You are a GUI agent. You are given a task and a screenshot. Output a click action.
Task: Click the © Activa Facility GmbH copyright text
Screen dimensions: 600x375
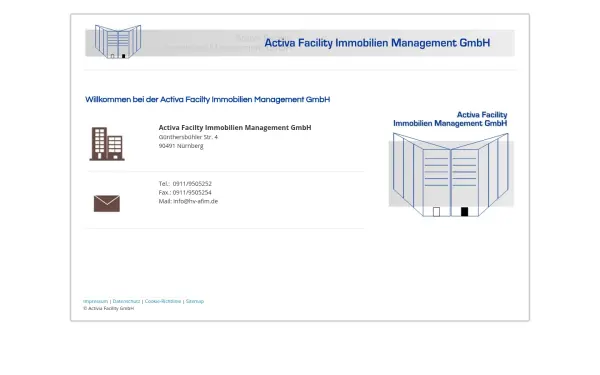109,308
